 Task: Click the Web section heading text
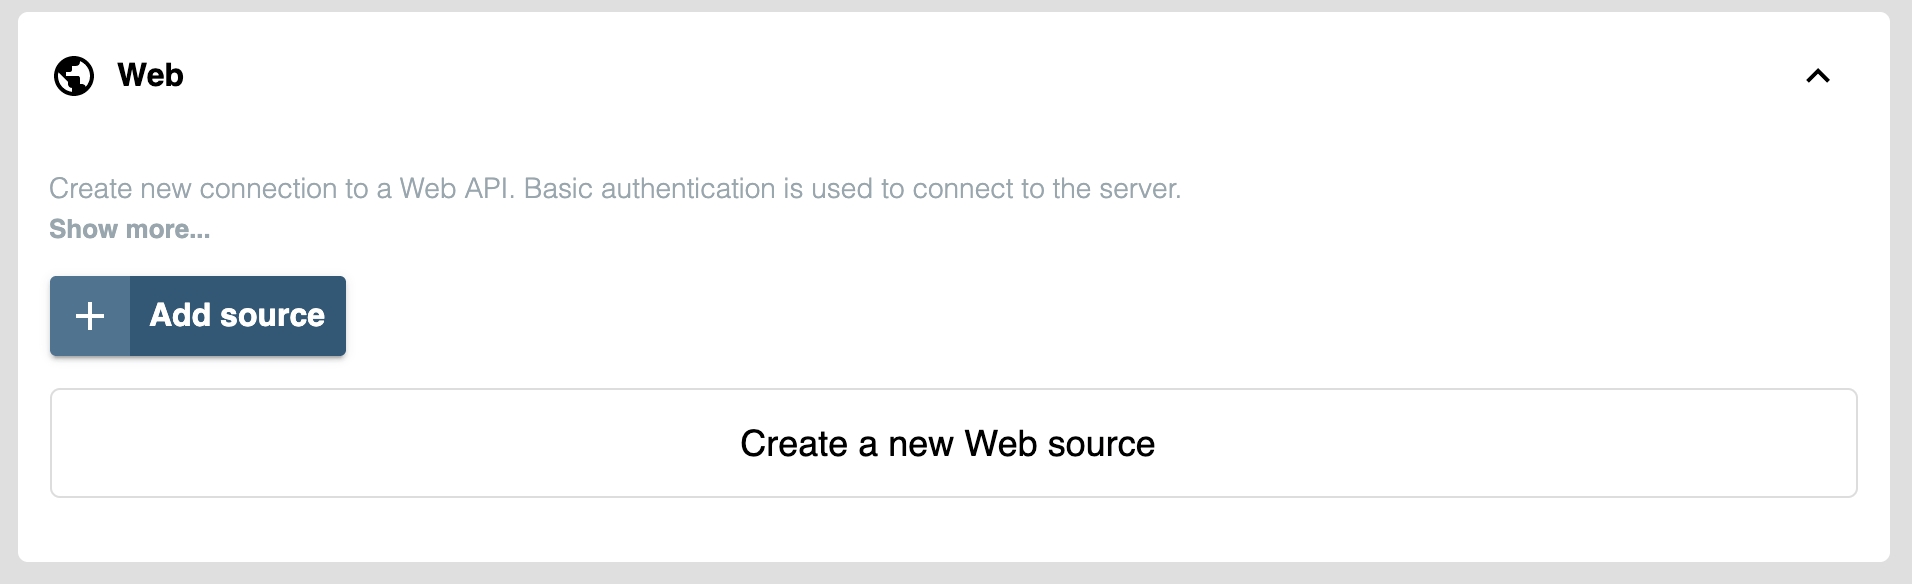point(150,75)
